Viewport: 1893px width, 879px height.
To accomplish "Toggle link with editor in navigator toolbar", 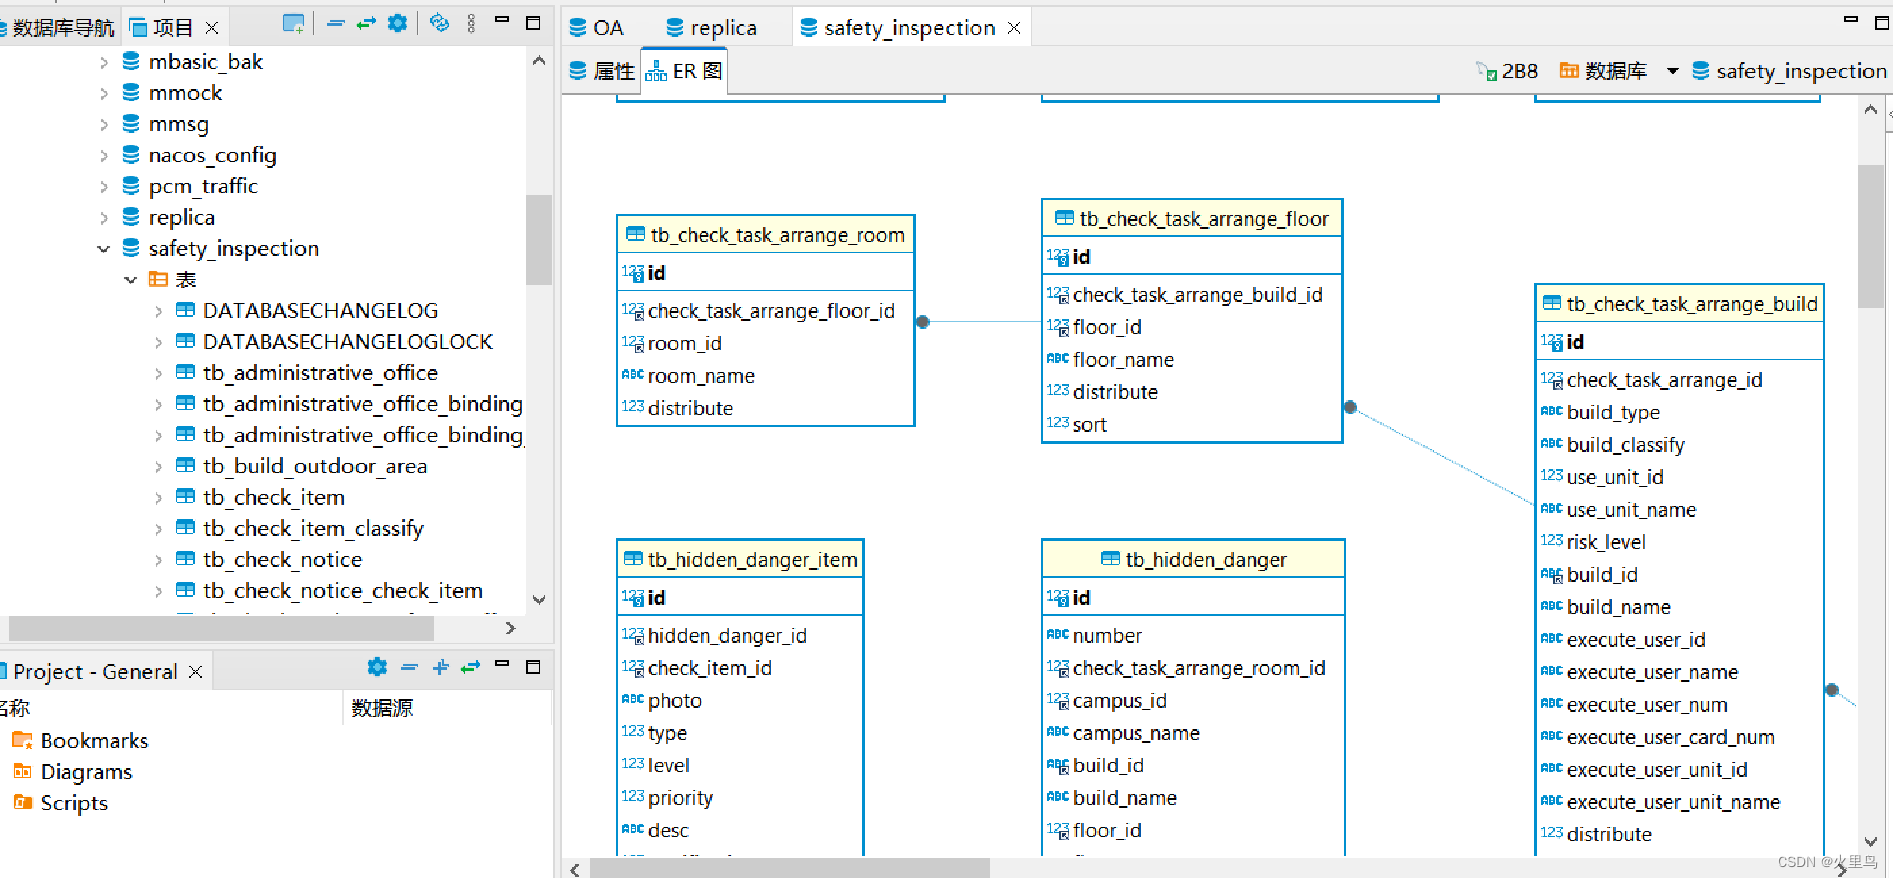I will pos(366,24).
